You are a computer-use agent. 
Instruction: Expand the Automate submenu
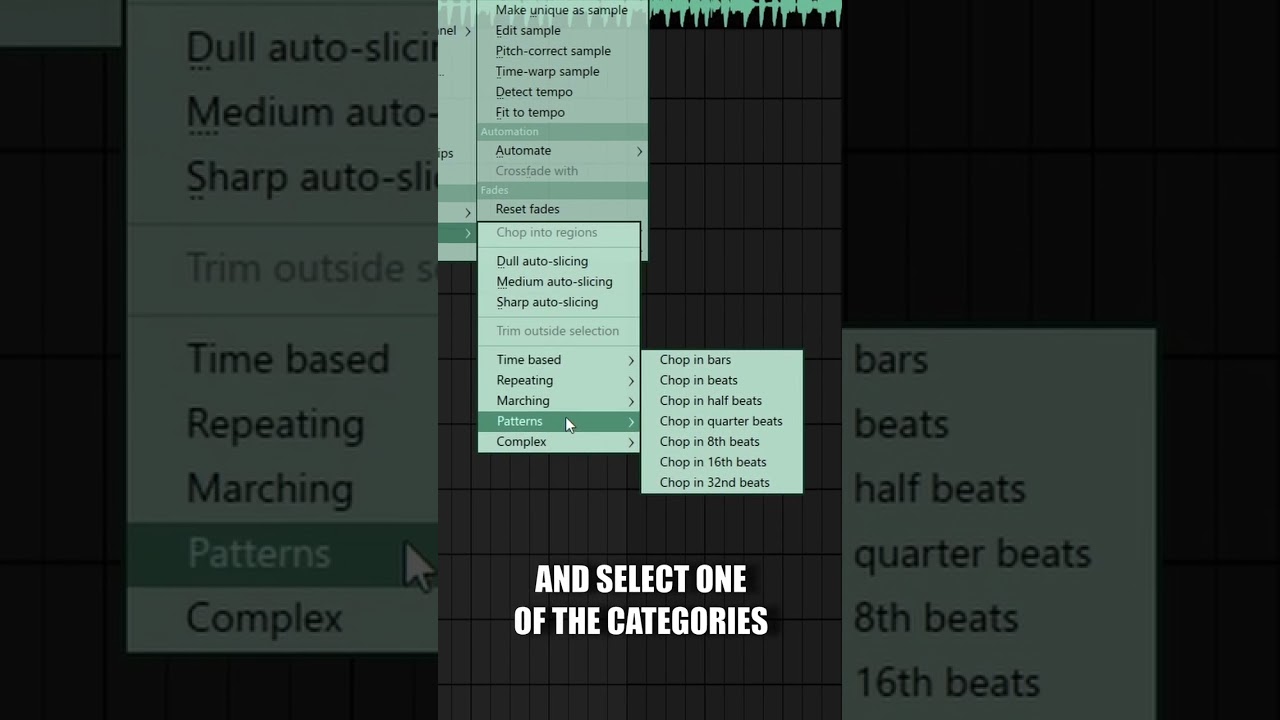562,151
